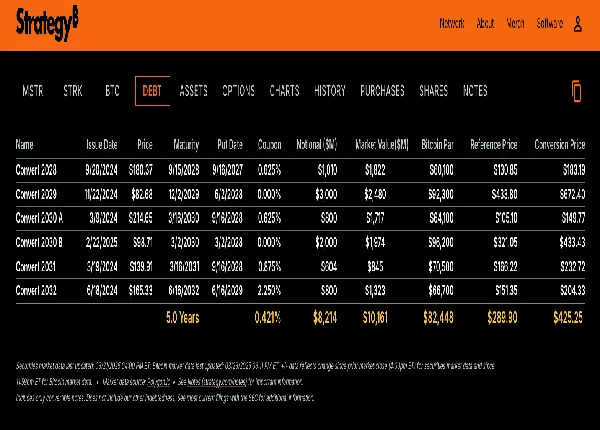Click the $82,448 Bitcoin par total

click(x=439, y=318)
